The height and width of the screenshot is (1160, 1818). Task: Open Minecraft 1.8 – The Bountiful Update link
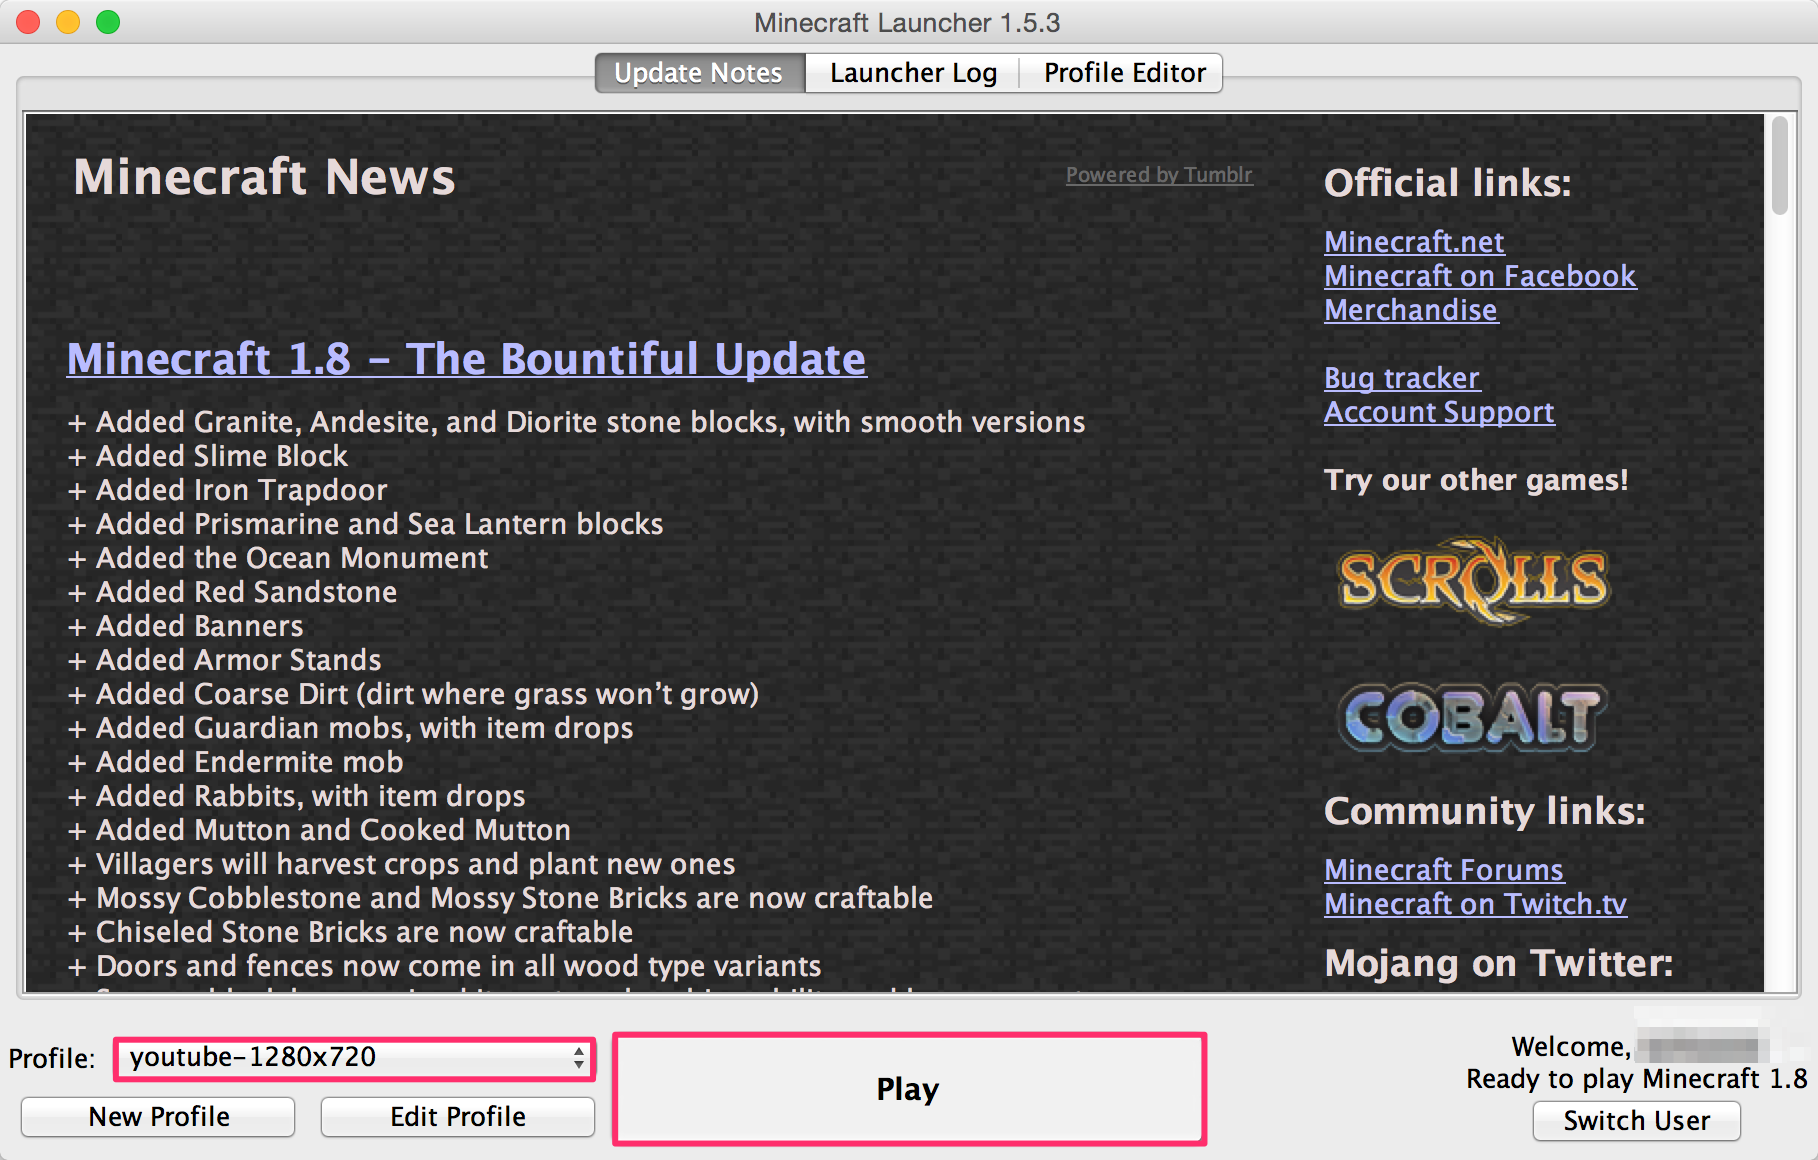[467, 359]
